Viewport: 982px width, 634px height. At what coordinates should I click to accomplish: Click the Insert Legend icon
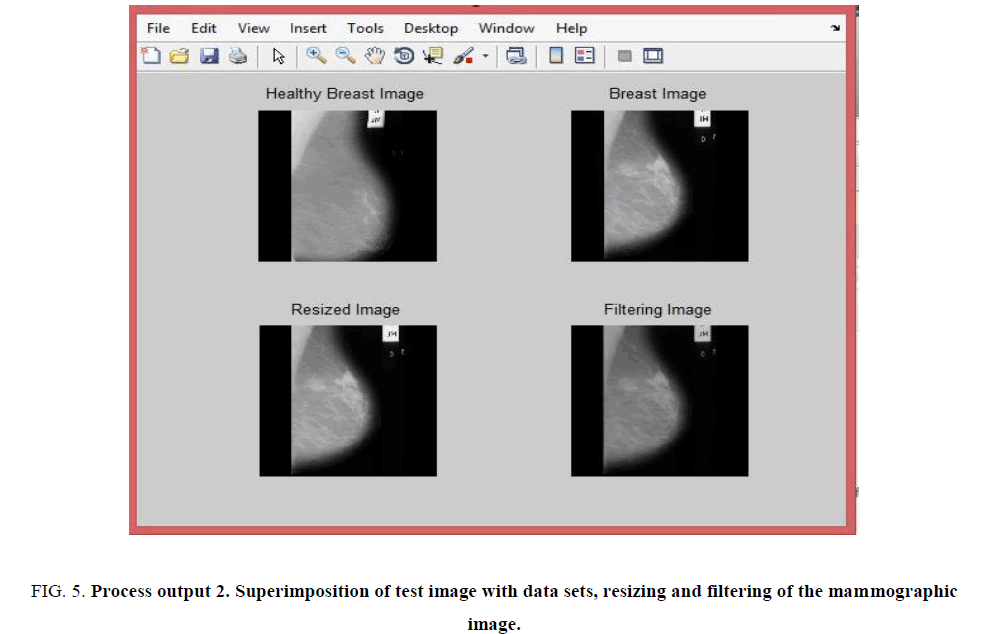point(584,56)
